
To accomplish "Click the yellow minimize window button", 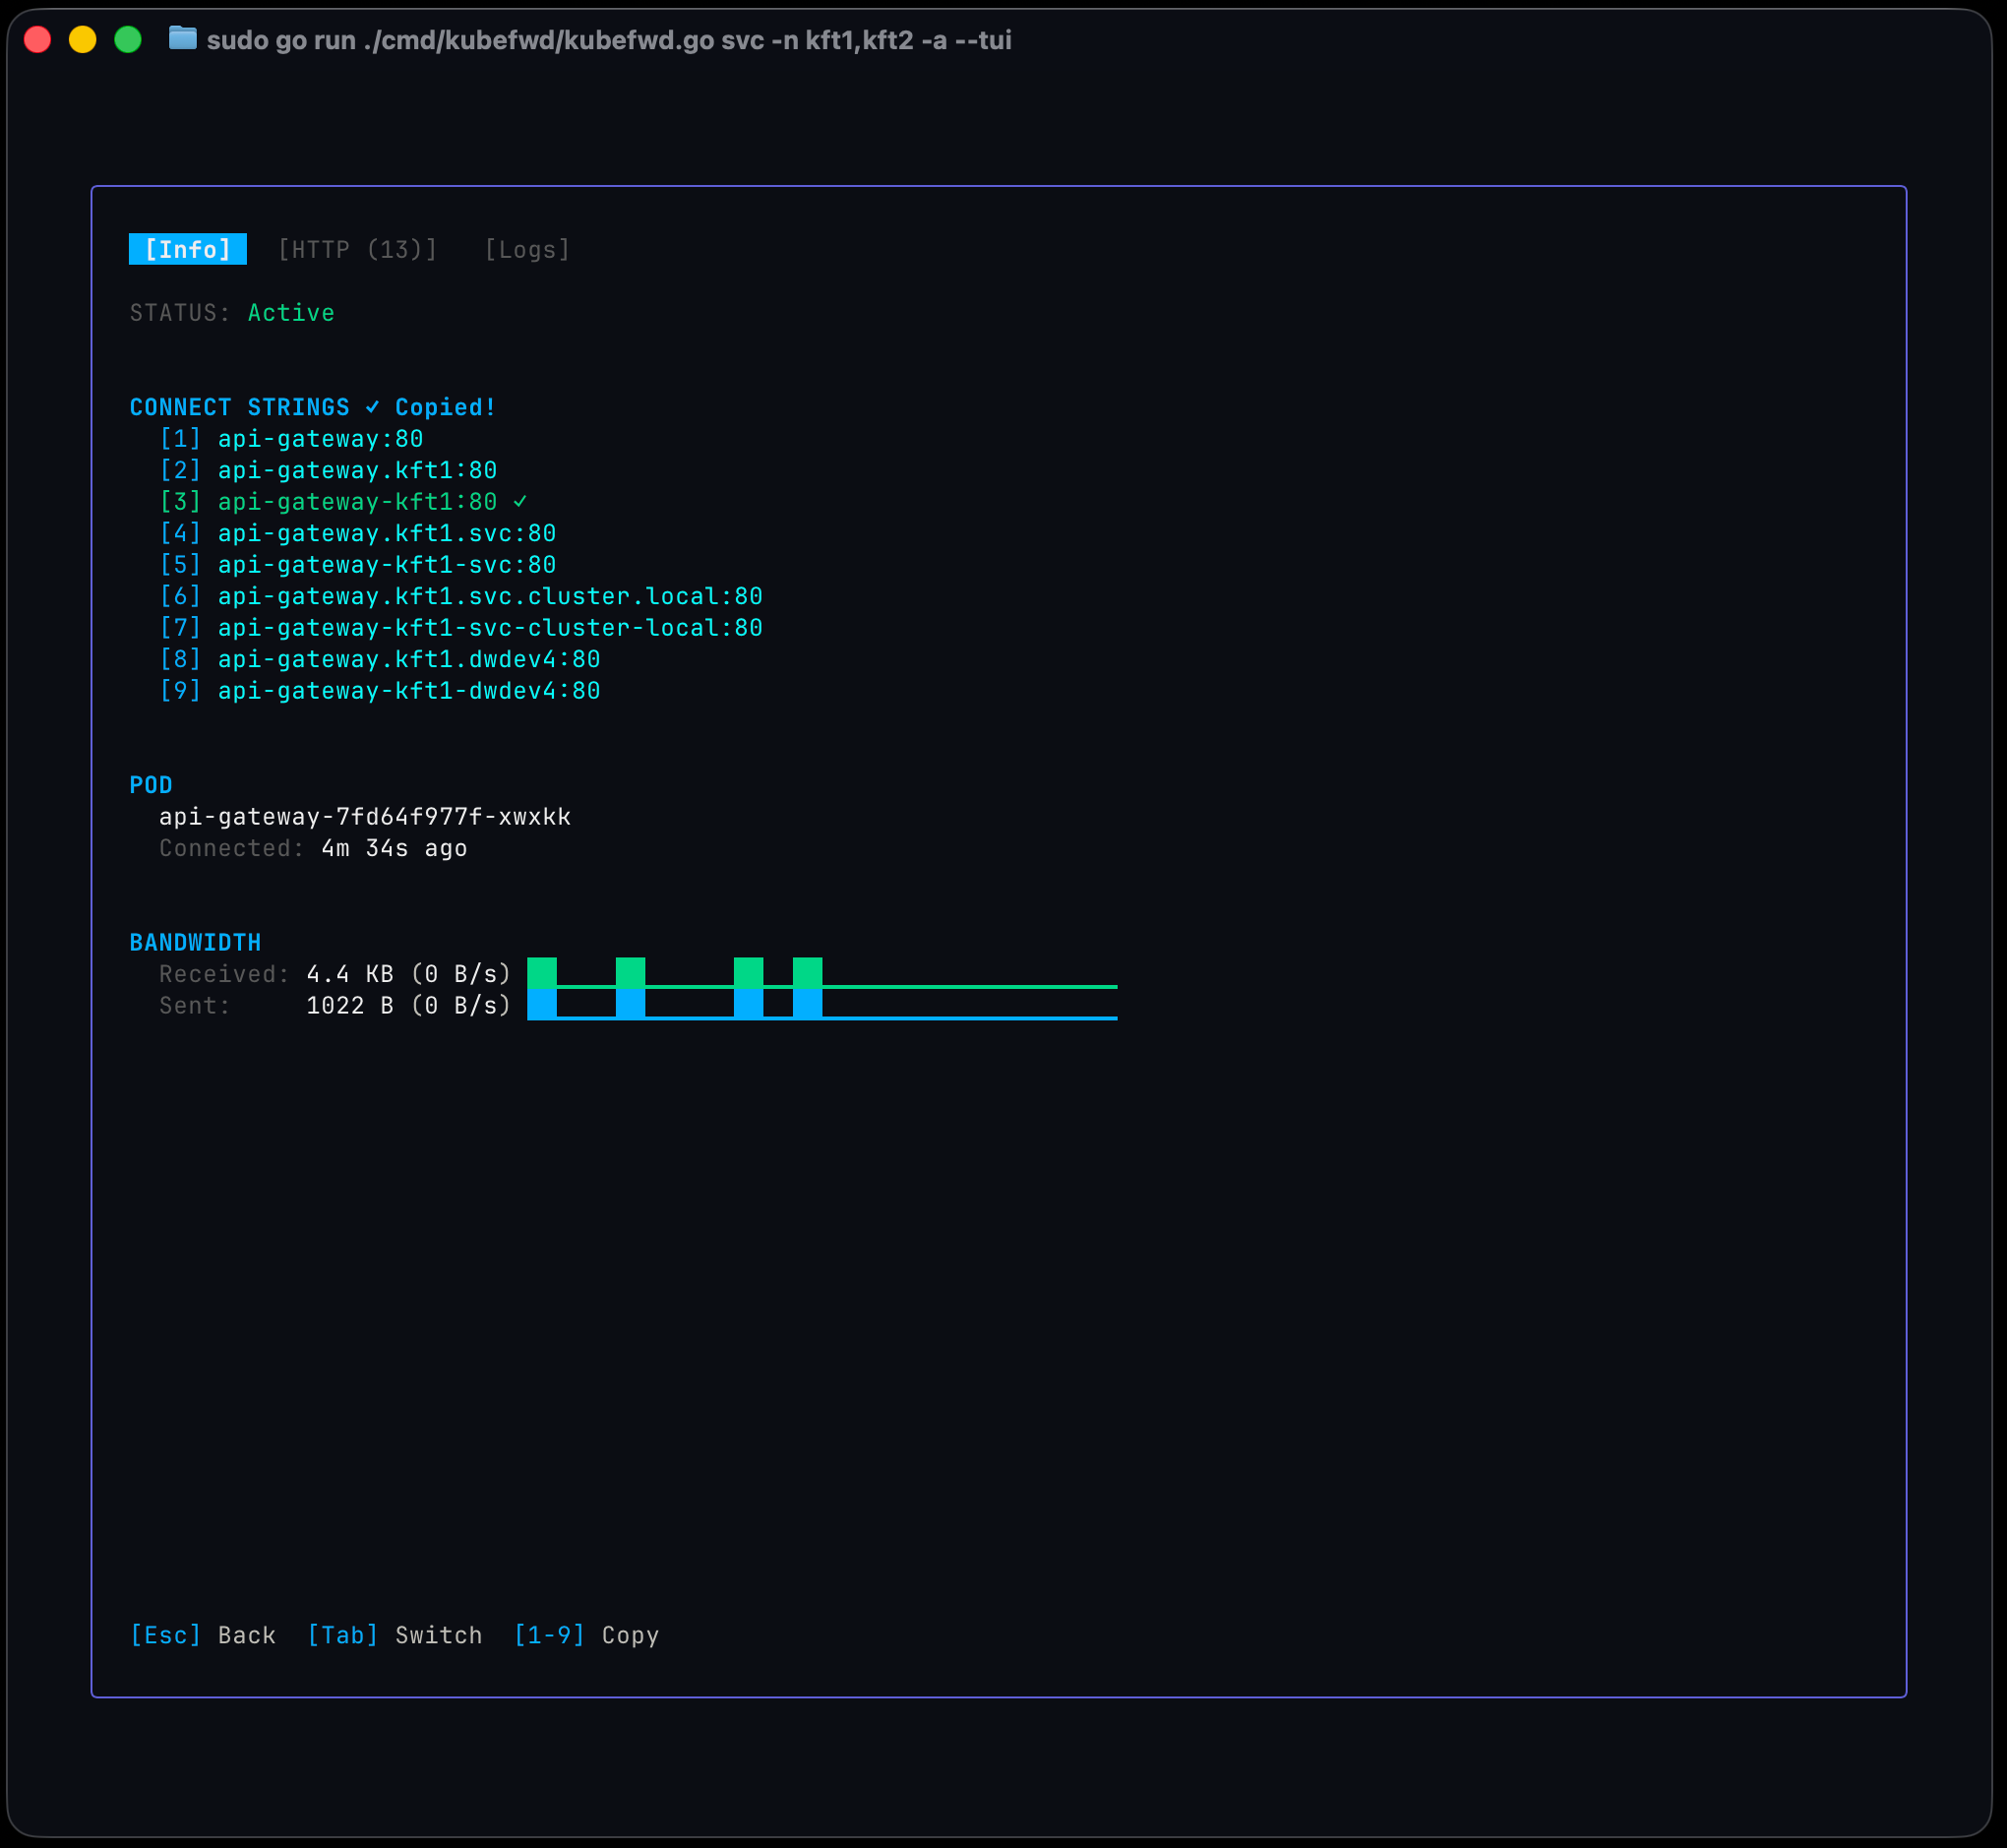I will click(83, 40).
